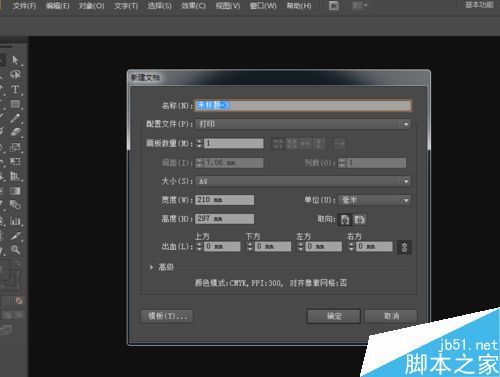
Task: Click the 高度 height field showing 297 mm
Action: [224, 219]
